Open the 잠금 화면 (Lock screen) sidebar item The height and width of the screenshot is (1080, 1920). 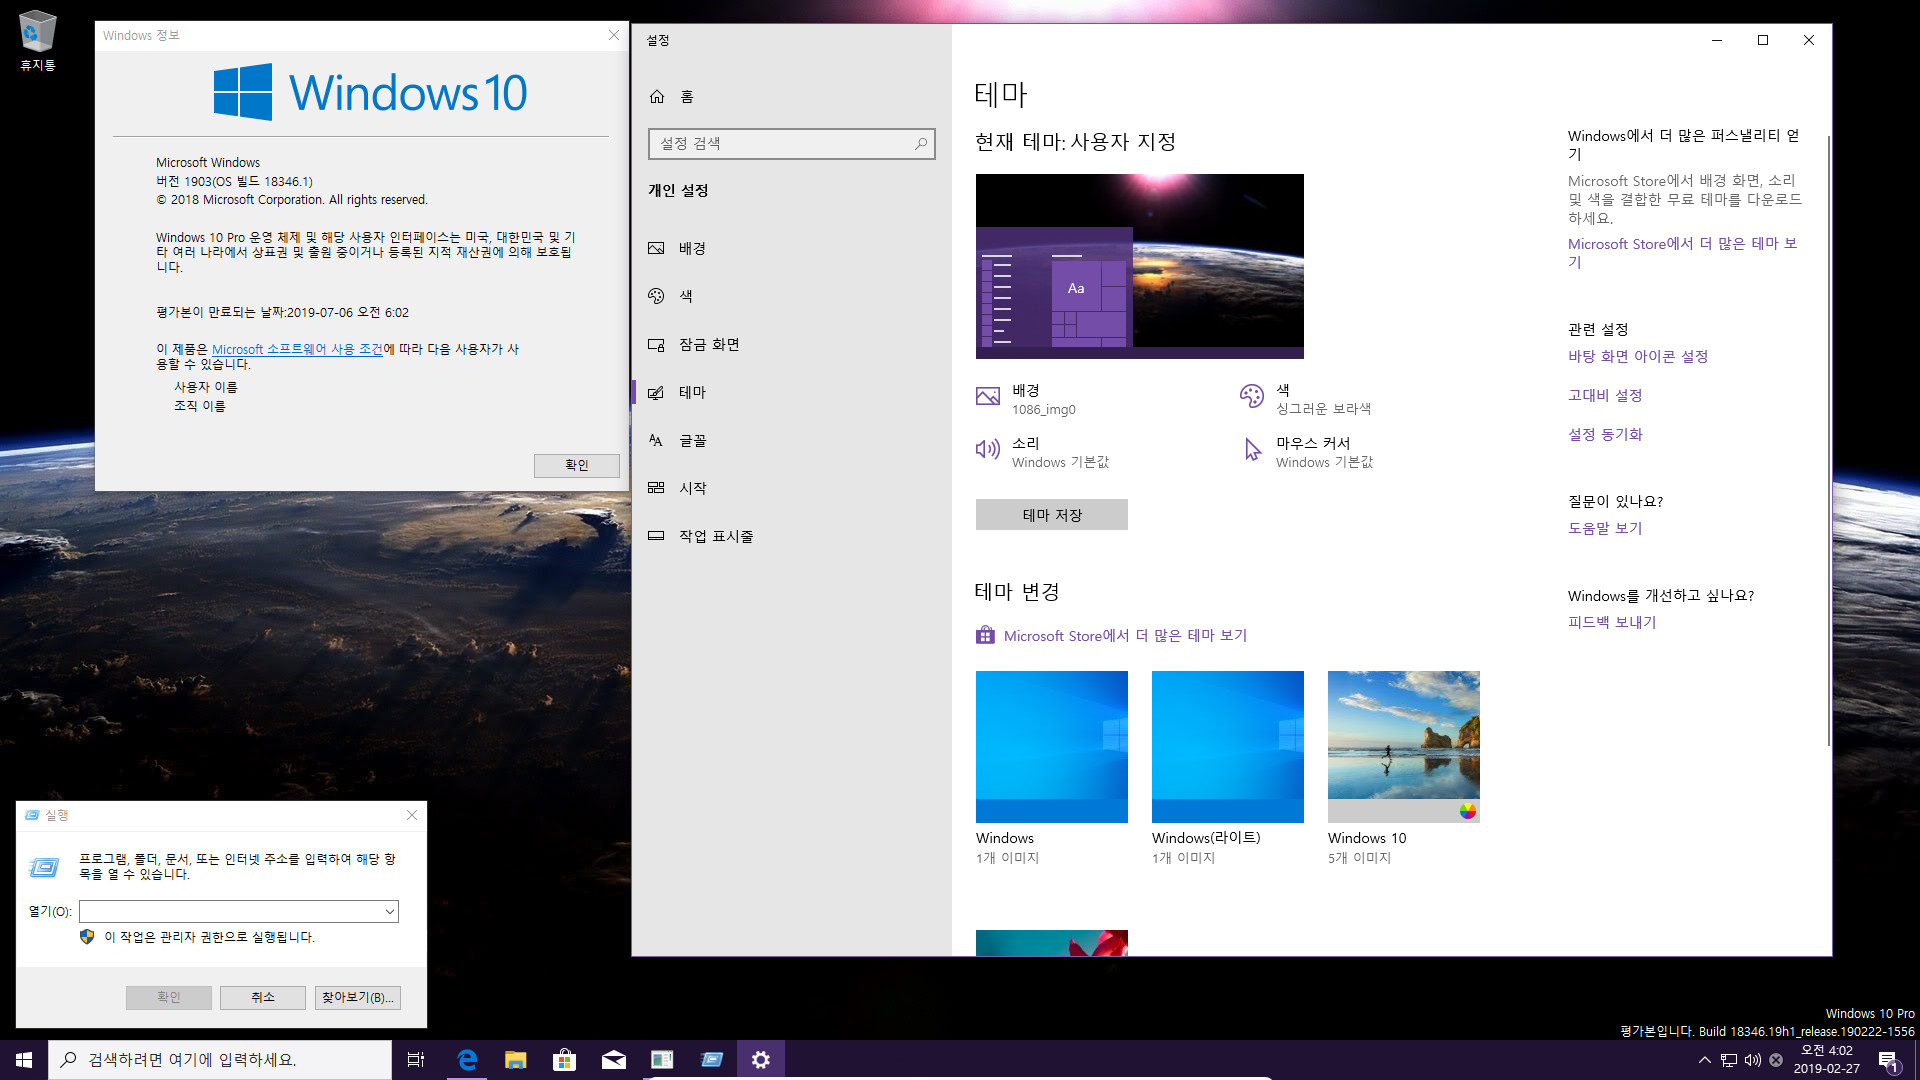[x=792, y=344]
